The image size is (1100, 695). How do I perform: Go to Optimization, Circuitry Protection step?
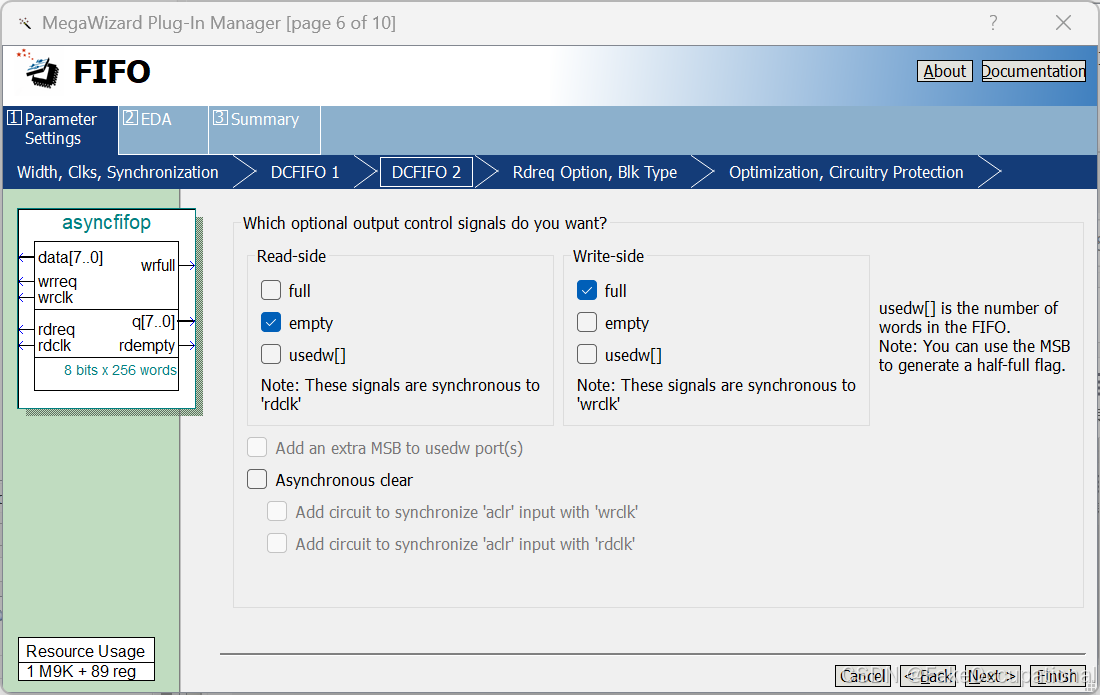(x=846, y=173)
